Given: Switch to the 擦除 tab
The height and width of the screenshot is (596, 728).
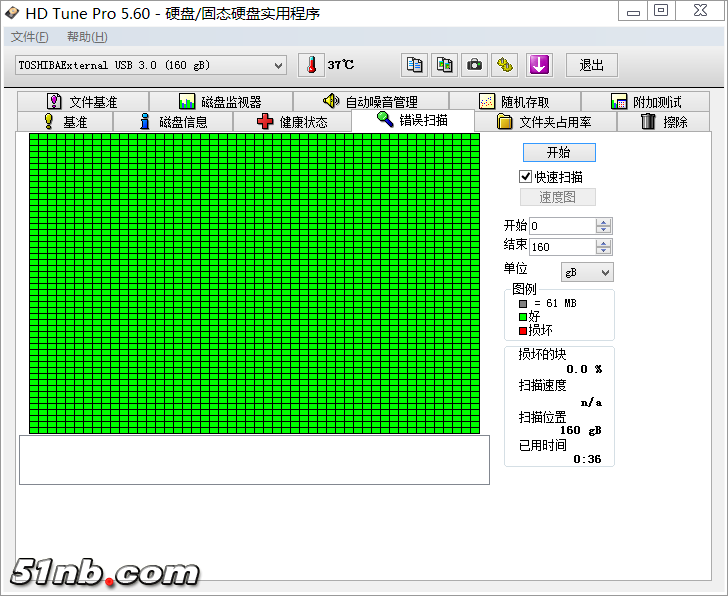Looking at the screenshot, I should tap(663, 122).
